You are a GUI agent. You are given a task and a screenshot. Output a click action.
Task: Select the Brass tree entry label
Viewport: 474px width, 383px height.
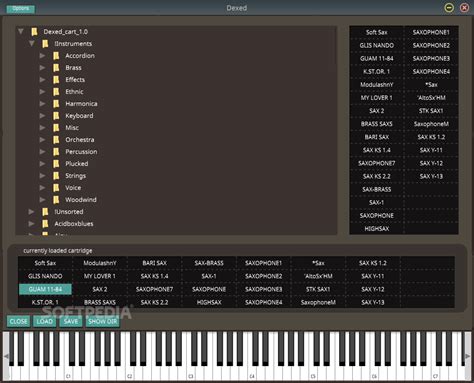click(x=73, y=68)
